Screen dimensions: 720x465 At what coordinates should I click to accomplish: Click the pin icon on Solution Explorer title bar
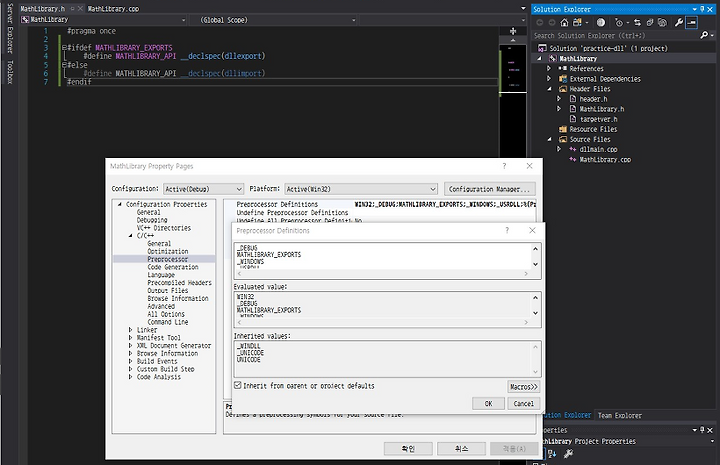click(702, 9)
